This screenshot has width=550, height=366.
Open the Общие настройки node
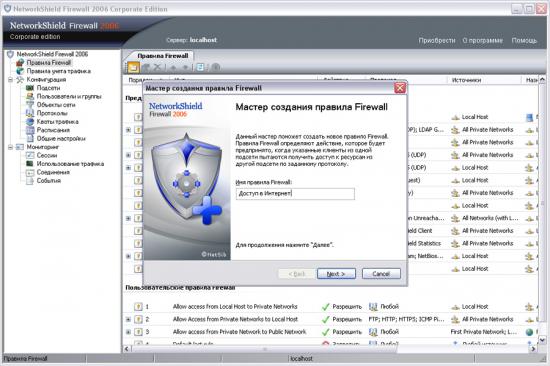pyautogui.click(x=61, y=138)
